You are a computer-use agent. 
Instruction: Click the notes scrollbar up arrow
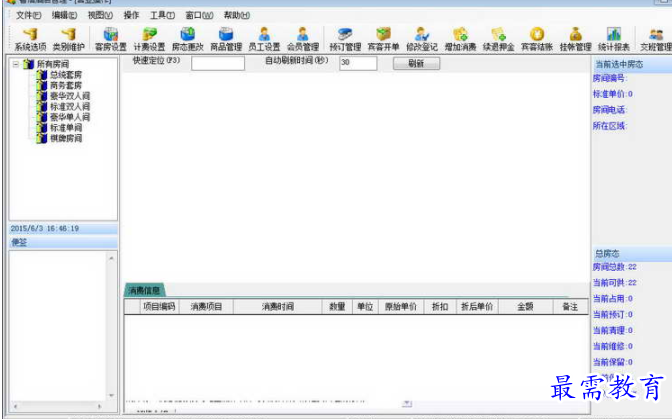click(111, 258)
